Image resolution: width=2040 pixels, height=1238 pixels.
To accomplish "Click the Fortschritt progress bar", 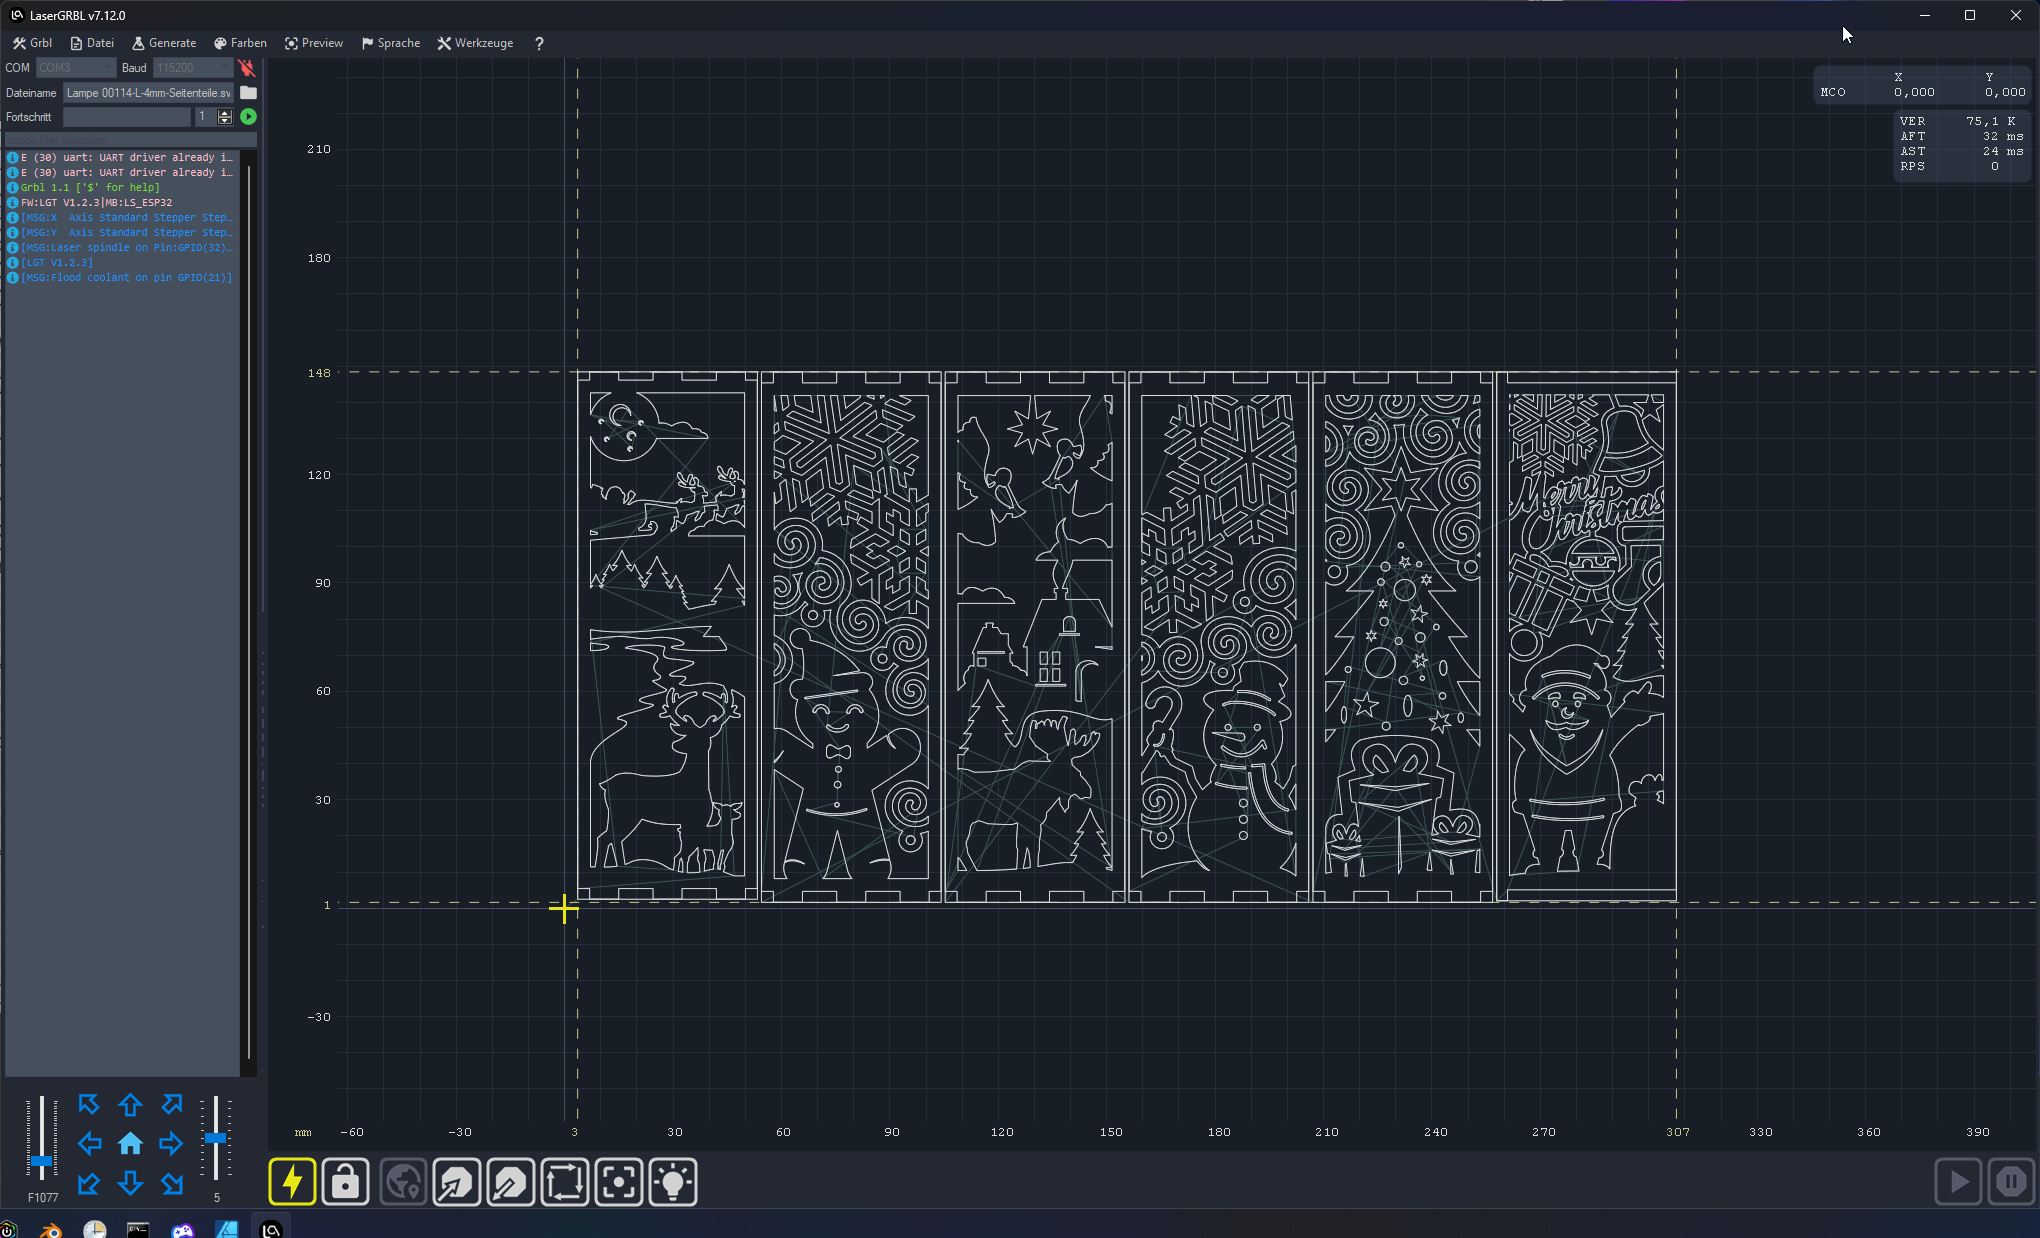I will click(x=126, y=117).
